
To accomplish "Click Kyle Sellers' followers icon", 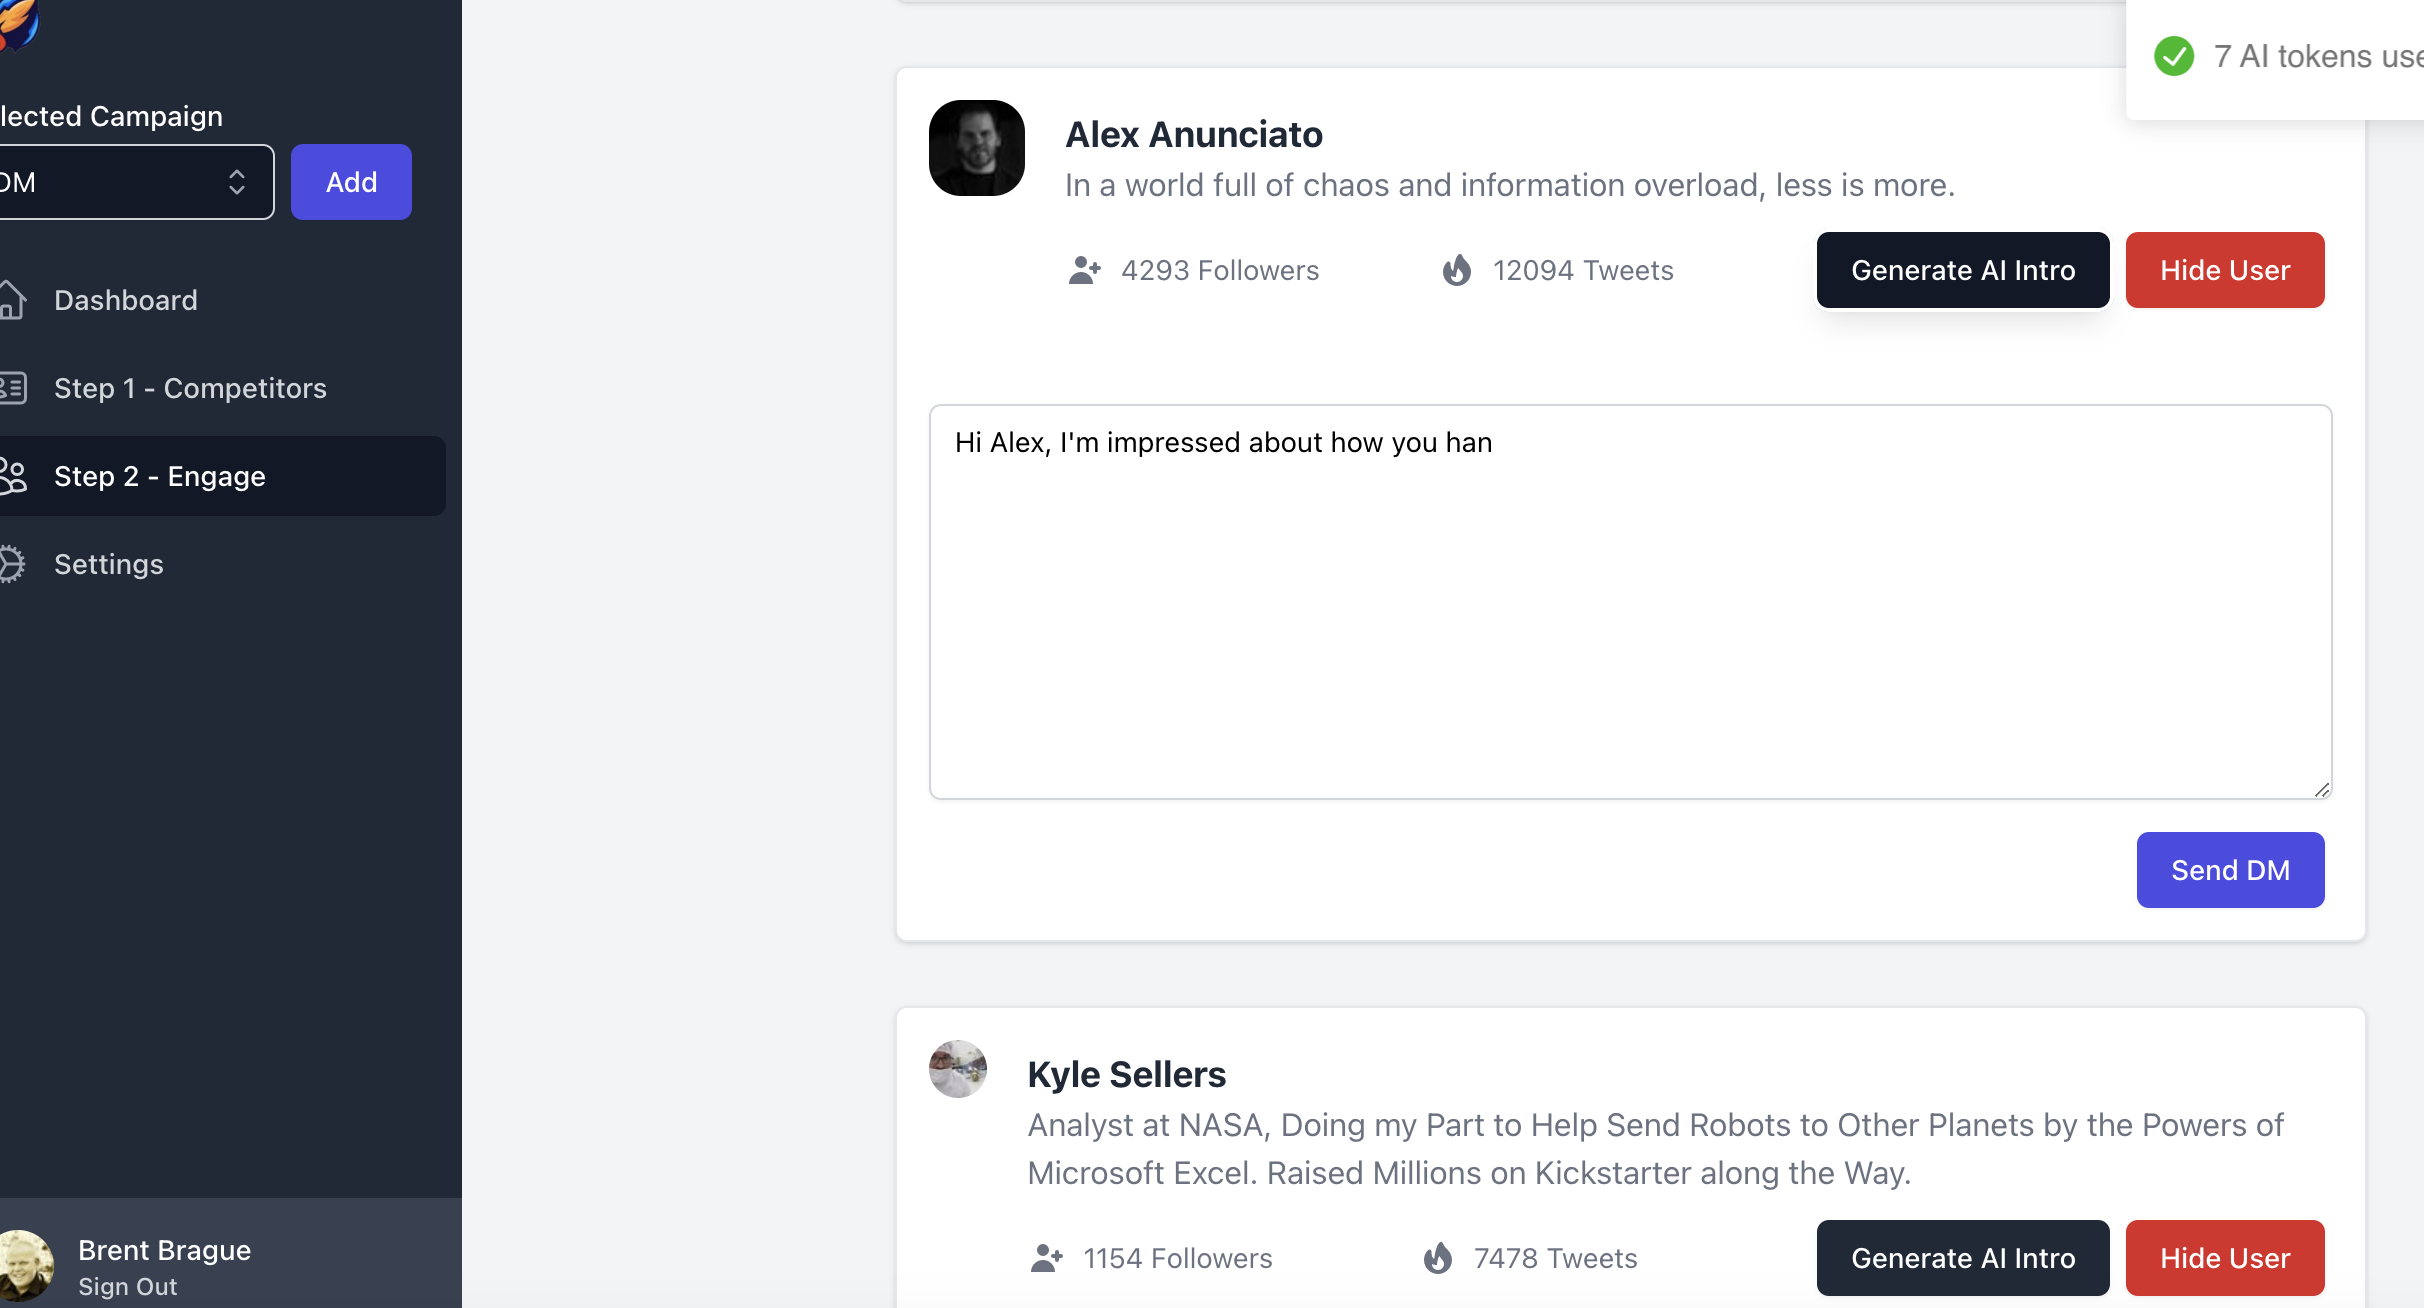I will coord(1046,1258).
